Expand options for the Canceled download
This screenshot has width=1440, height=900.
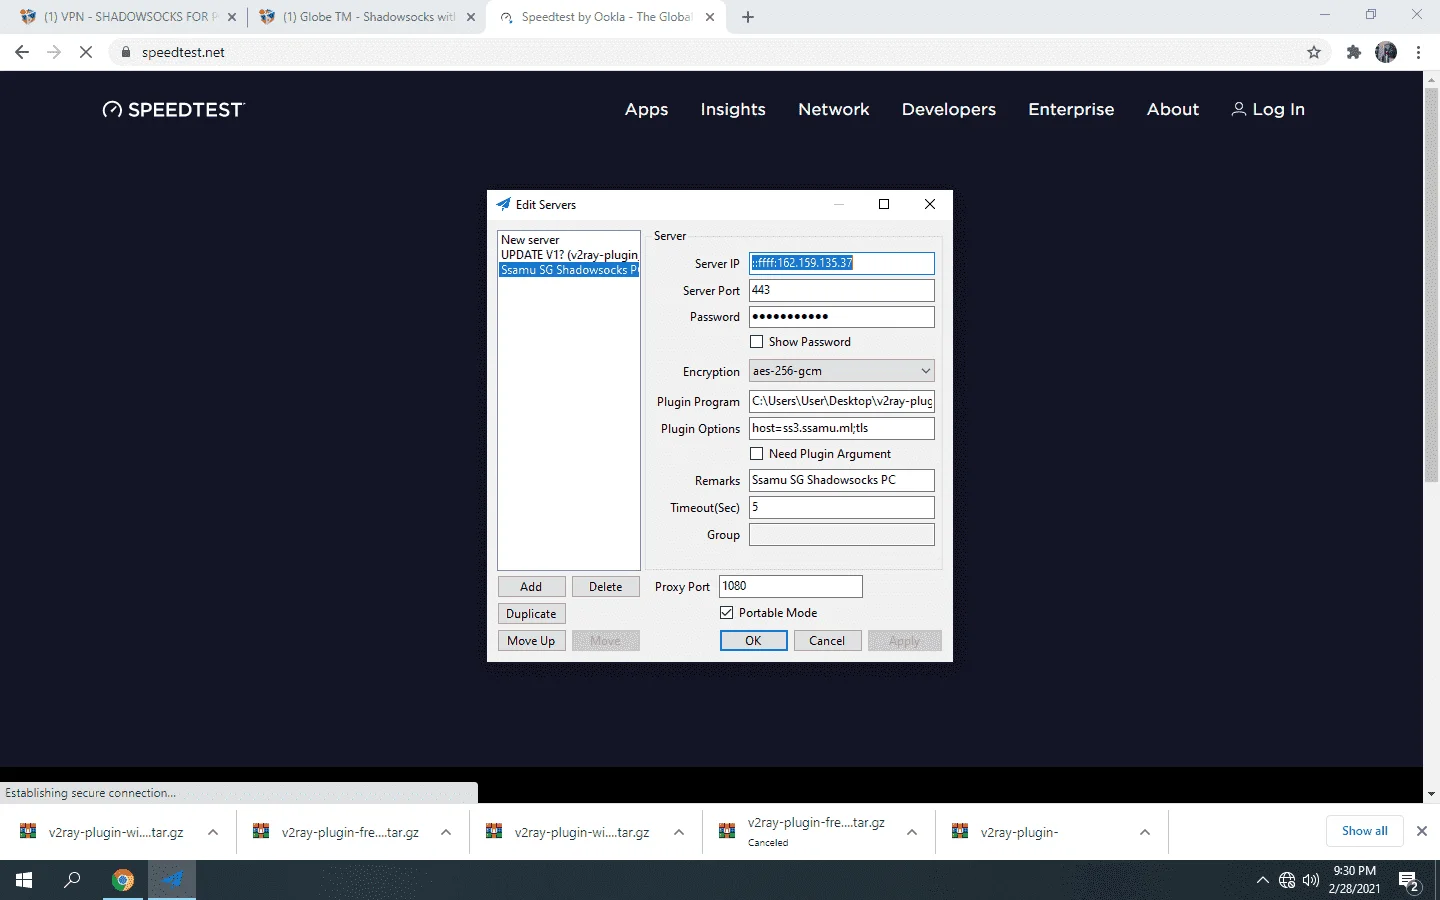pyautogui.click(x=912, y=832)
